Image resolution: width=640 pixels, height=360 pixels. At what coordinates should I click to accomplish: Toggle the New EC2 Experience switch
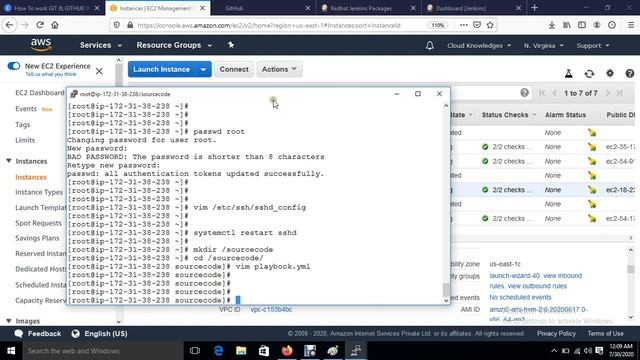(x=13, y=66)
